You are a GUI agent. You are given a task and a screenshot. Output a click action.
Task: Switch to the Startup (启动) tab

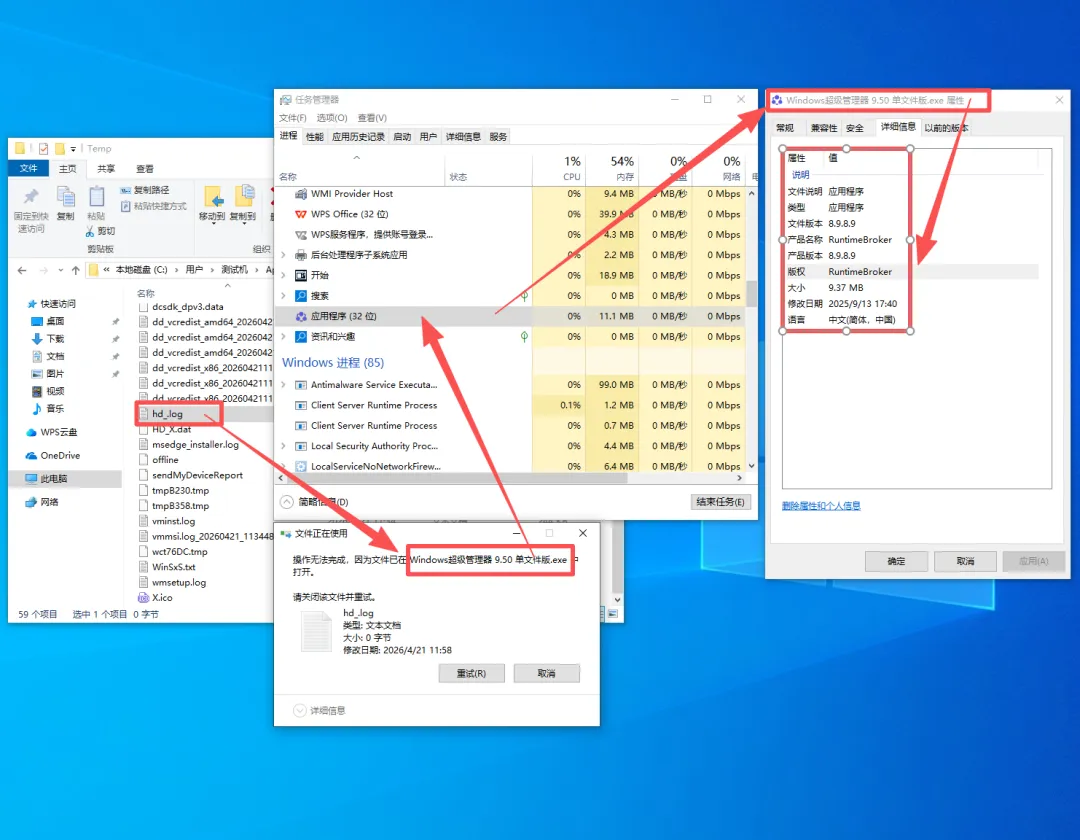402,137
